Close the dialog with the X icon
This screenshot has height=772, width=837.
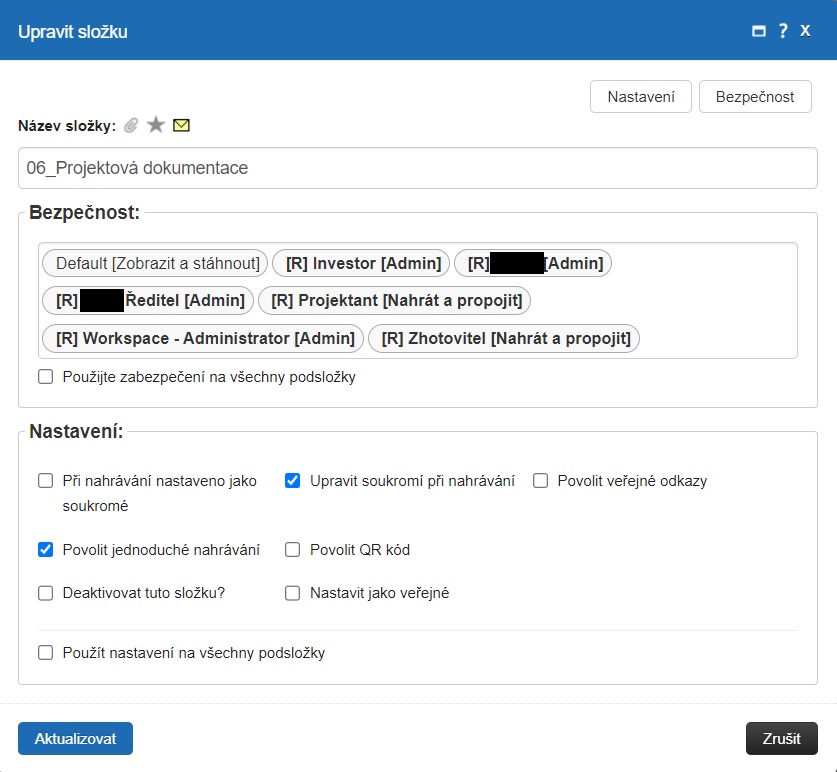click(x=805, y=31)
